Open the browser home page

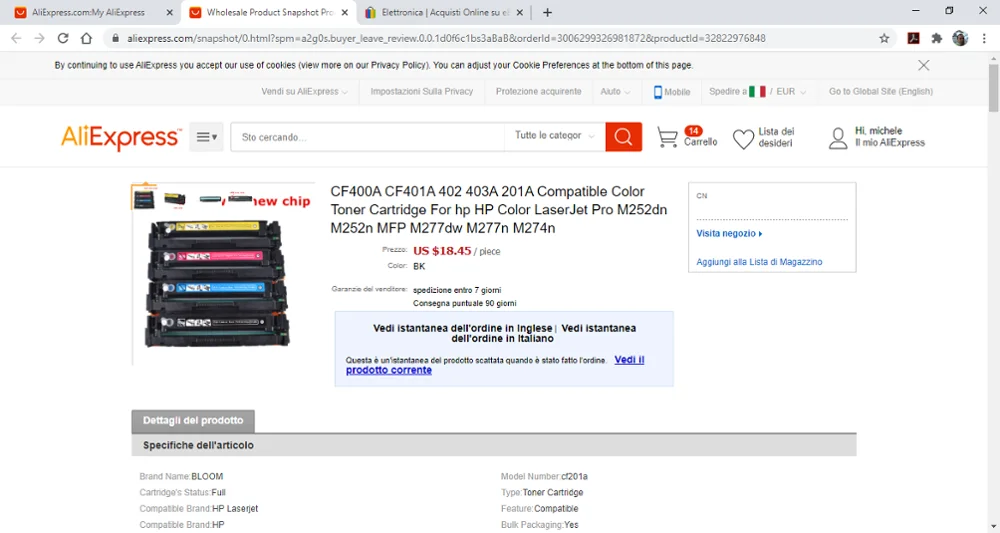tap(86, 38)
